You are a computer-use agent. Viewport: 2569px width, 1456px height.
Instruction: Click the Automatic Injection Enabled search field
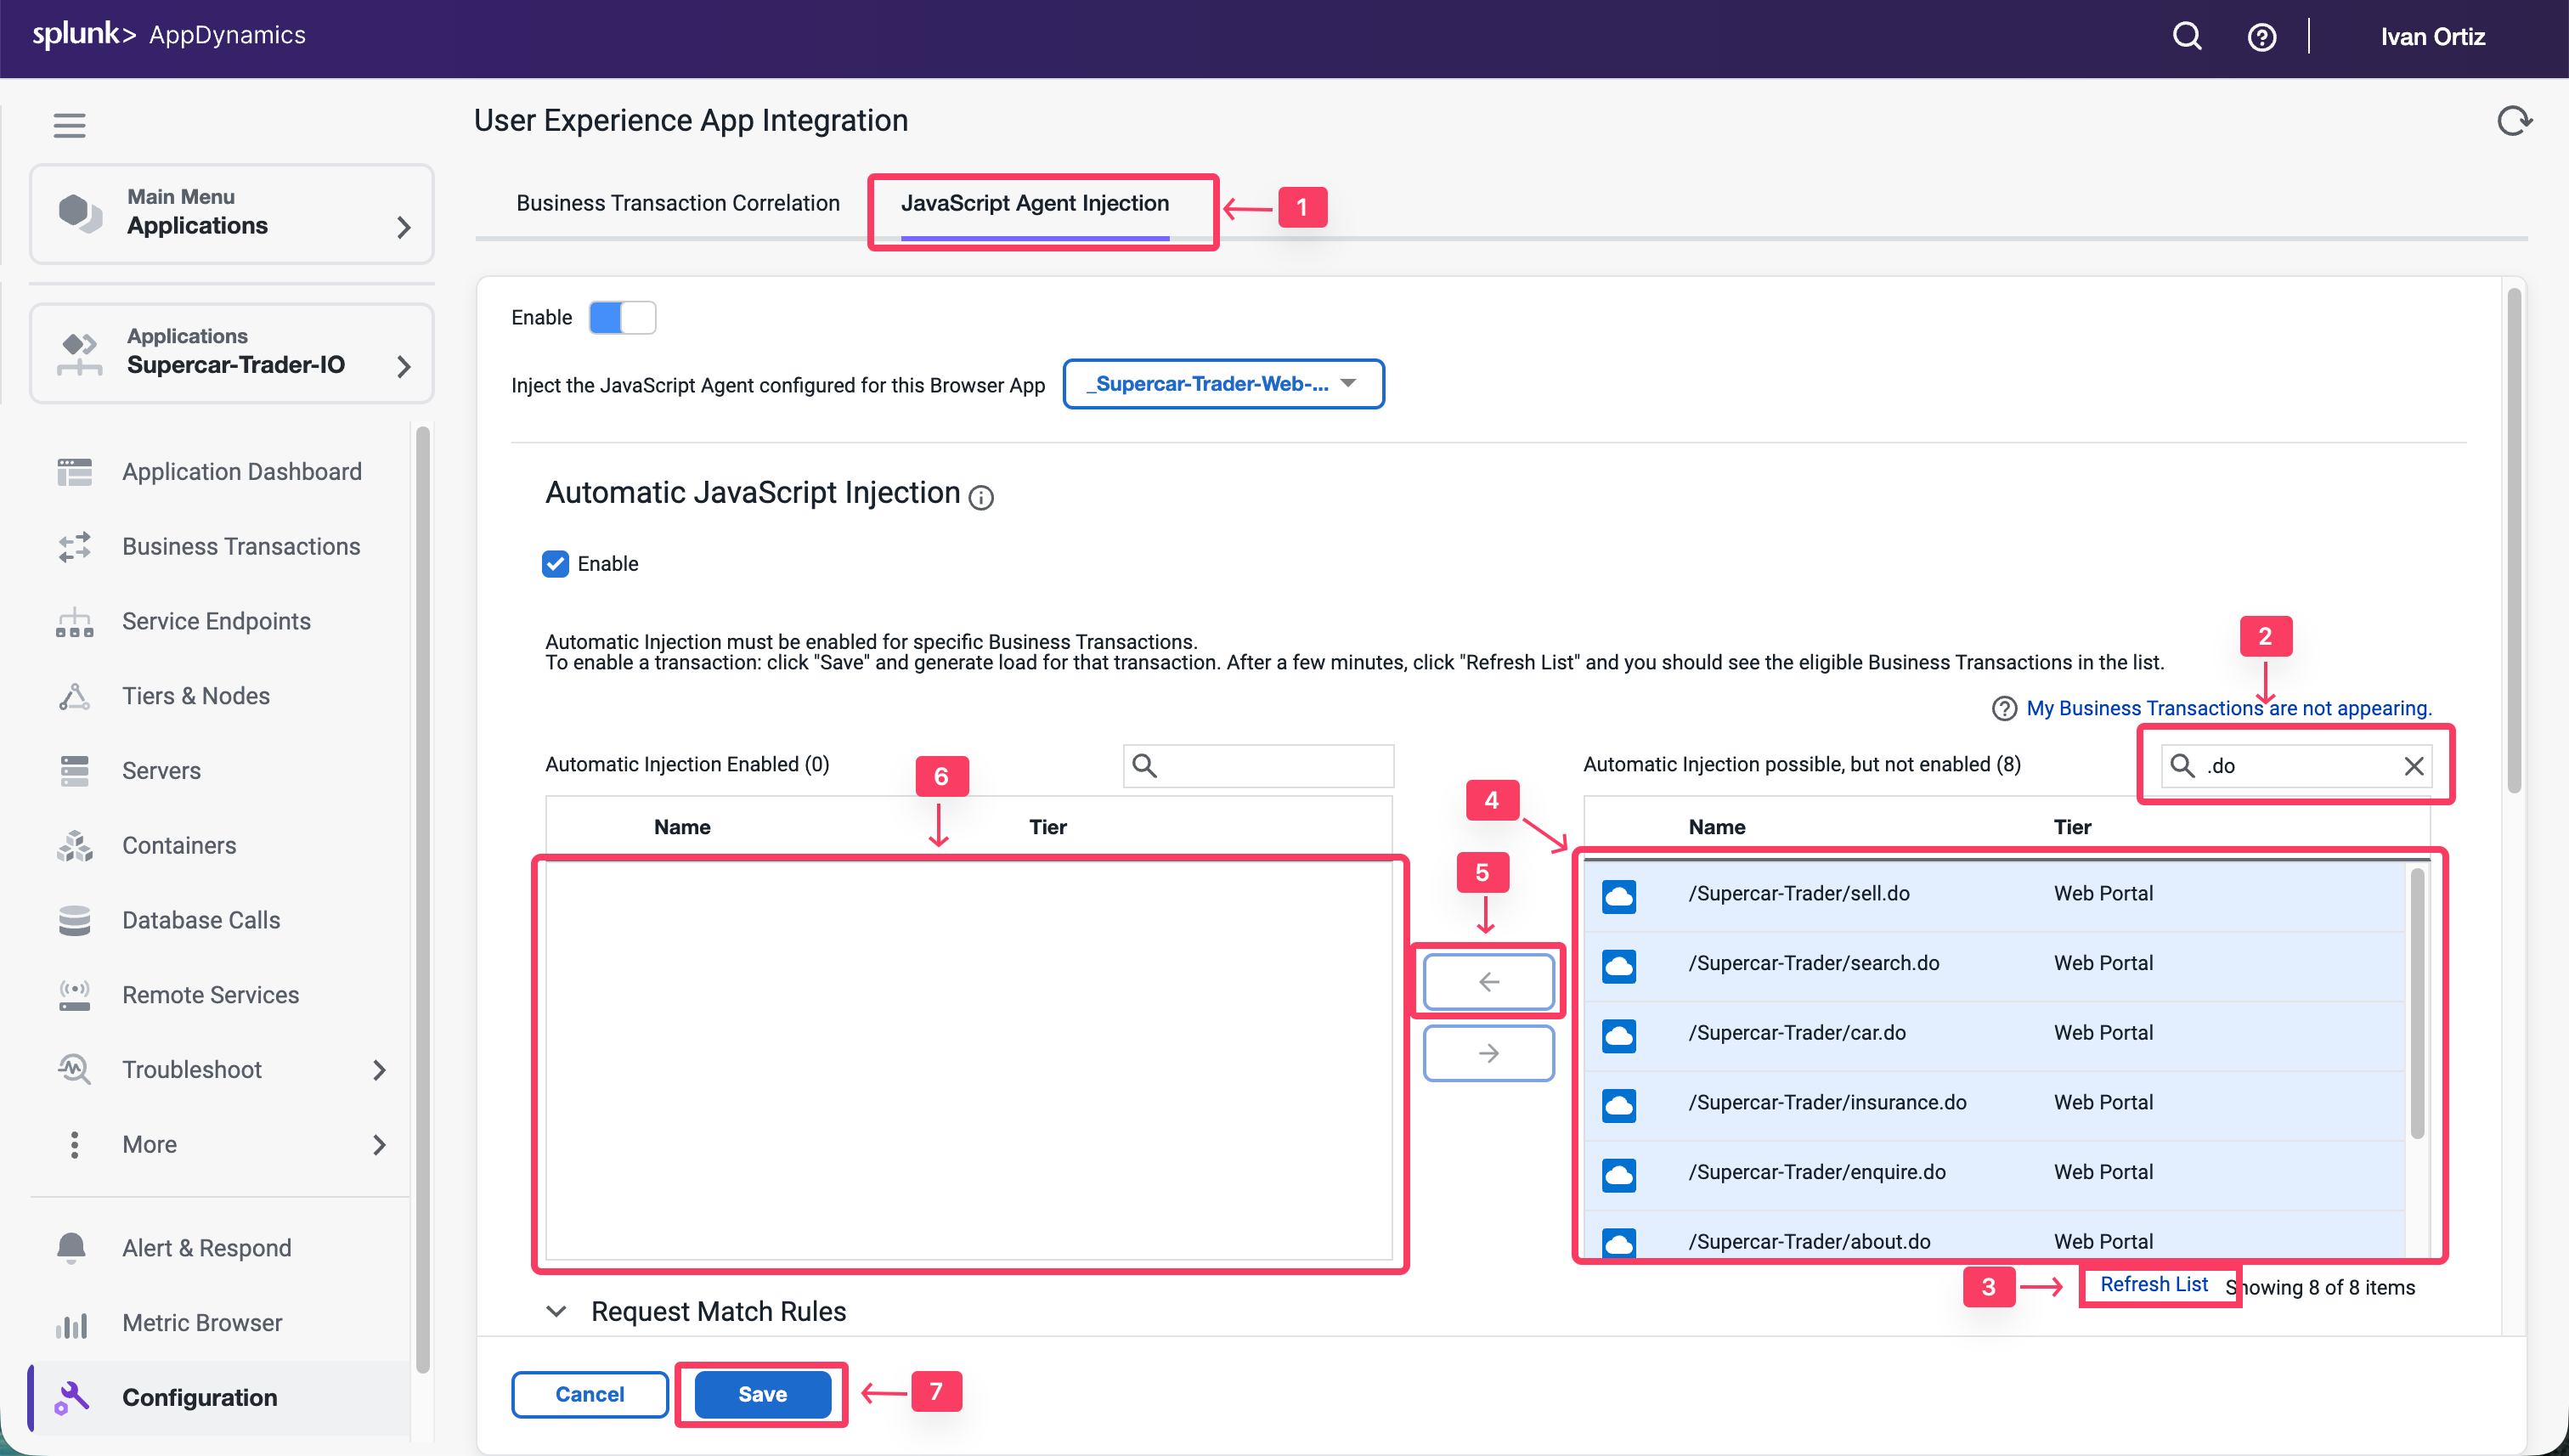pyautogui.click(x=1272, y=765)
